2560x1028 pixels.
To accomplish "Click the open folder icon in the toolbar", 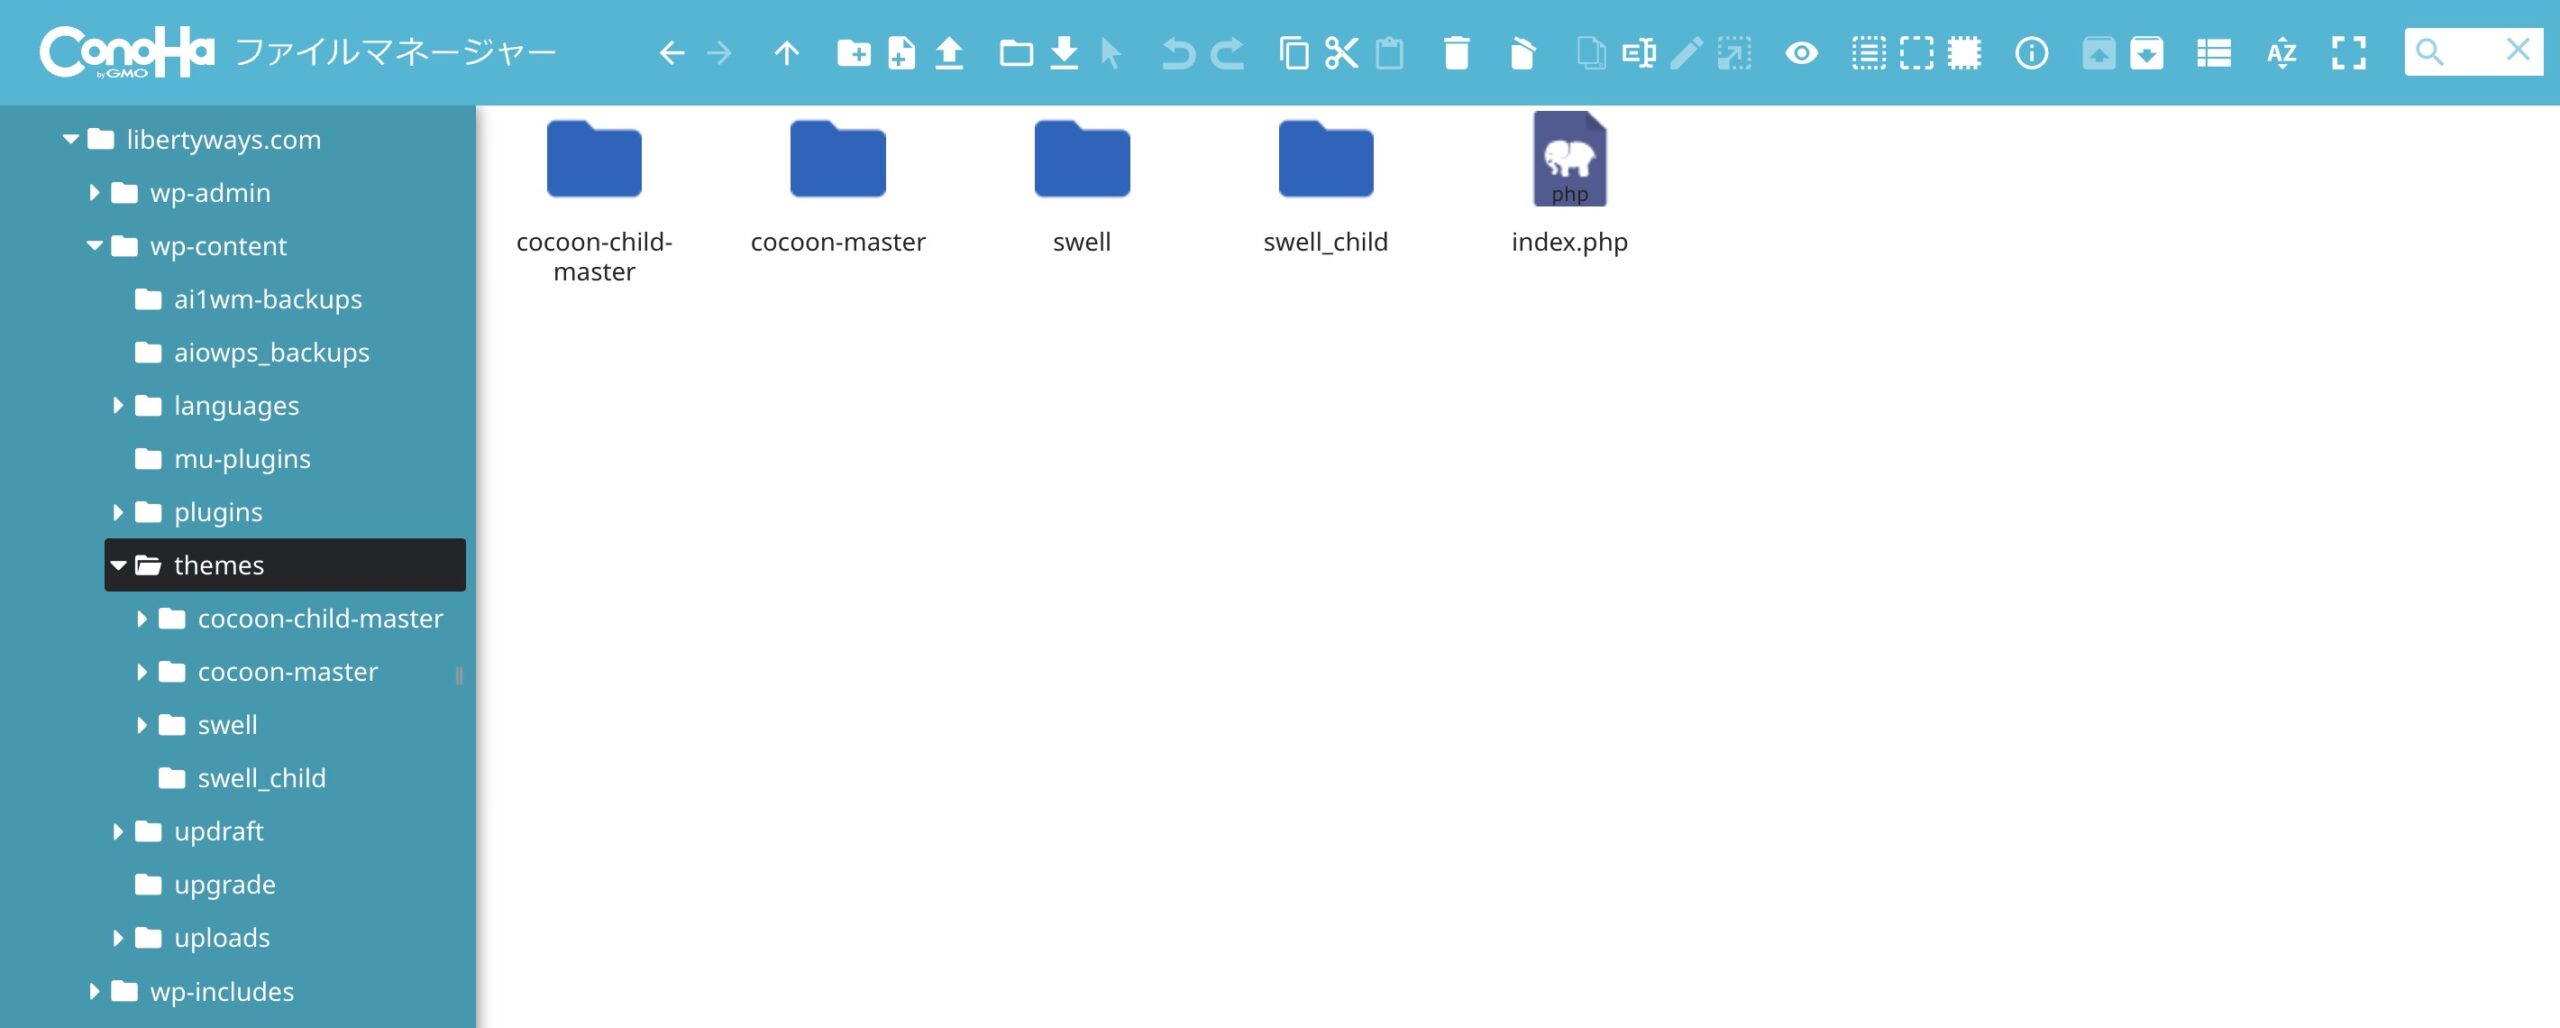I will coord(1016,53).
